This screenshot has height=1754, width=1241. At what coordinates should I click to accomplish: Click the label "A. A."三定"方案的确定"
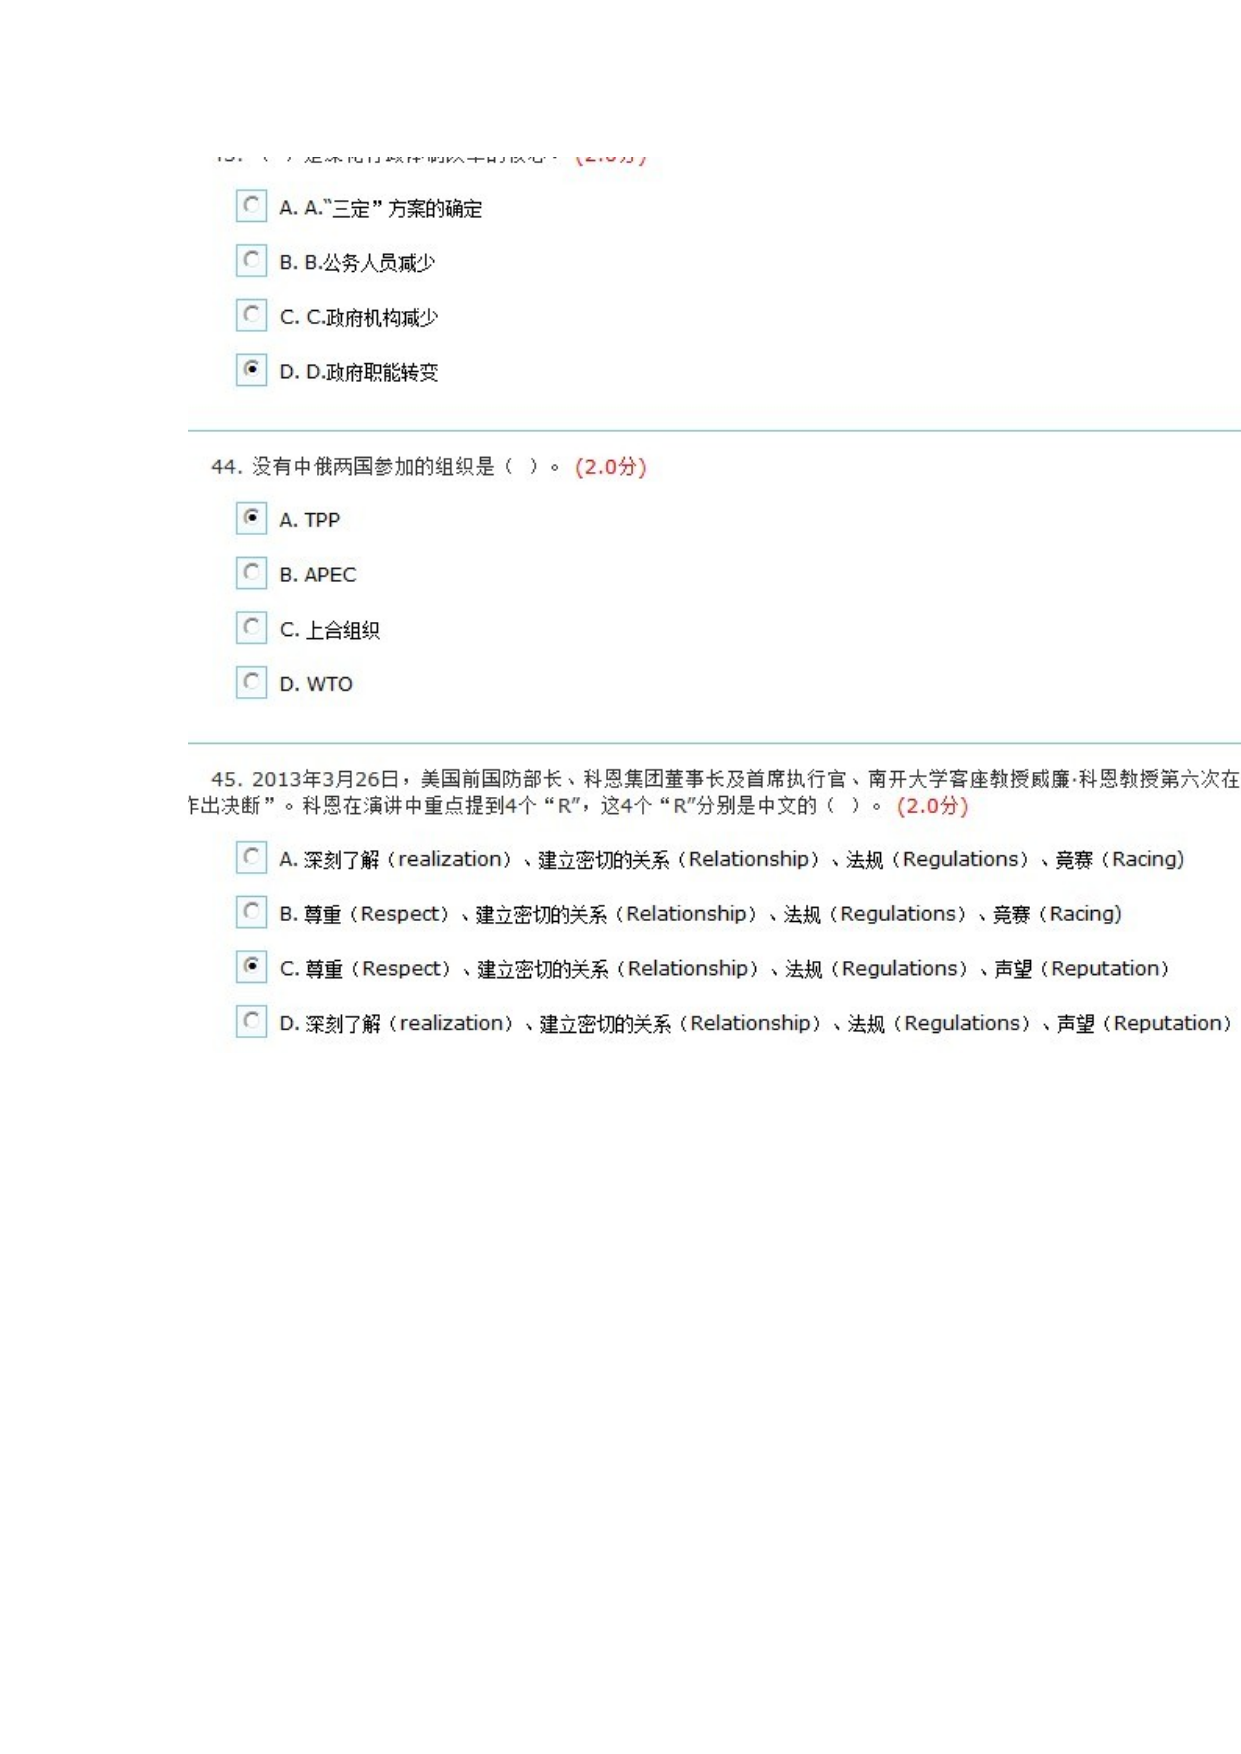[x=381, y=208]
